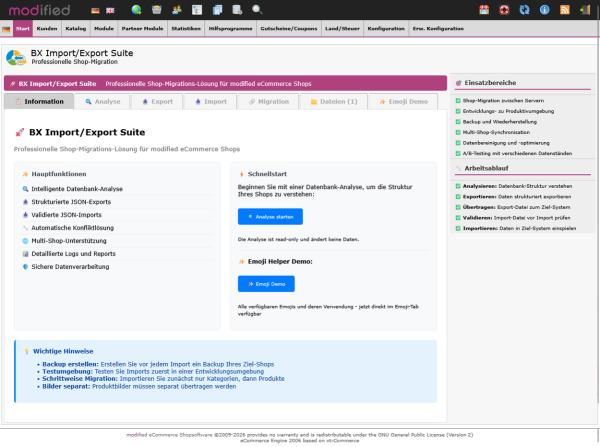Click the German flag language icon
Image resolution: width=600 pixels, height=447 pixels.
coord(95,10)
